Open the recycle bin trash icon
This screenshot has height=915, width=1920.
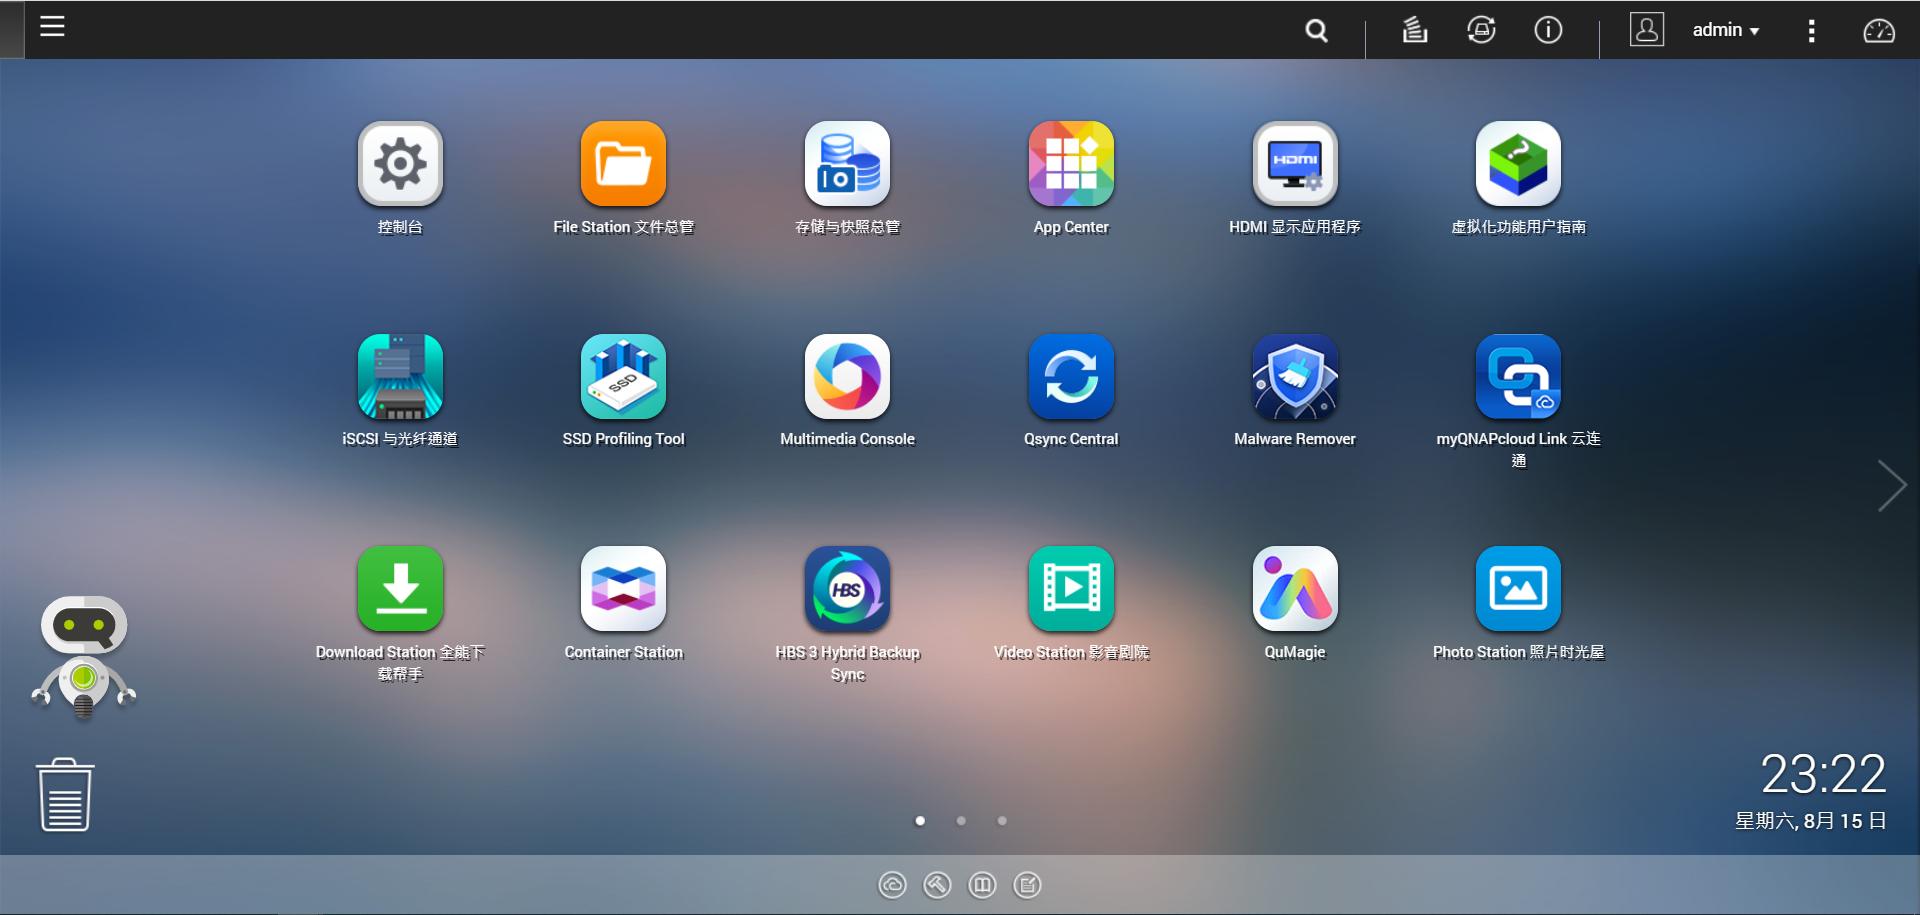(x=65, y=795)
